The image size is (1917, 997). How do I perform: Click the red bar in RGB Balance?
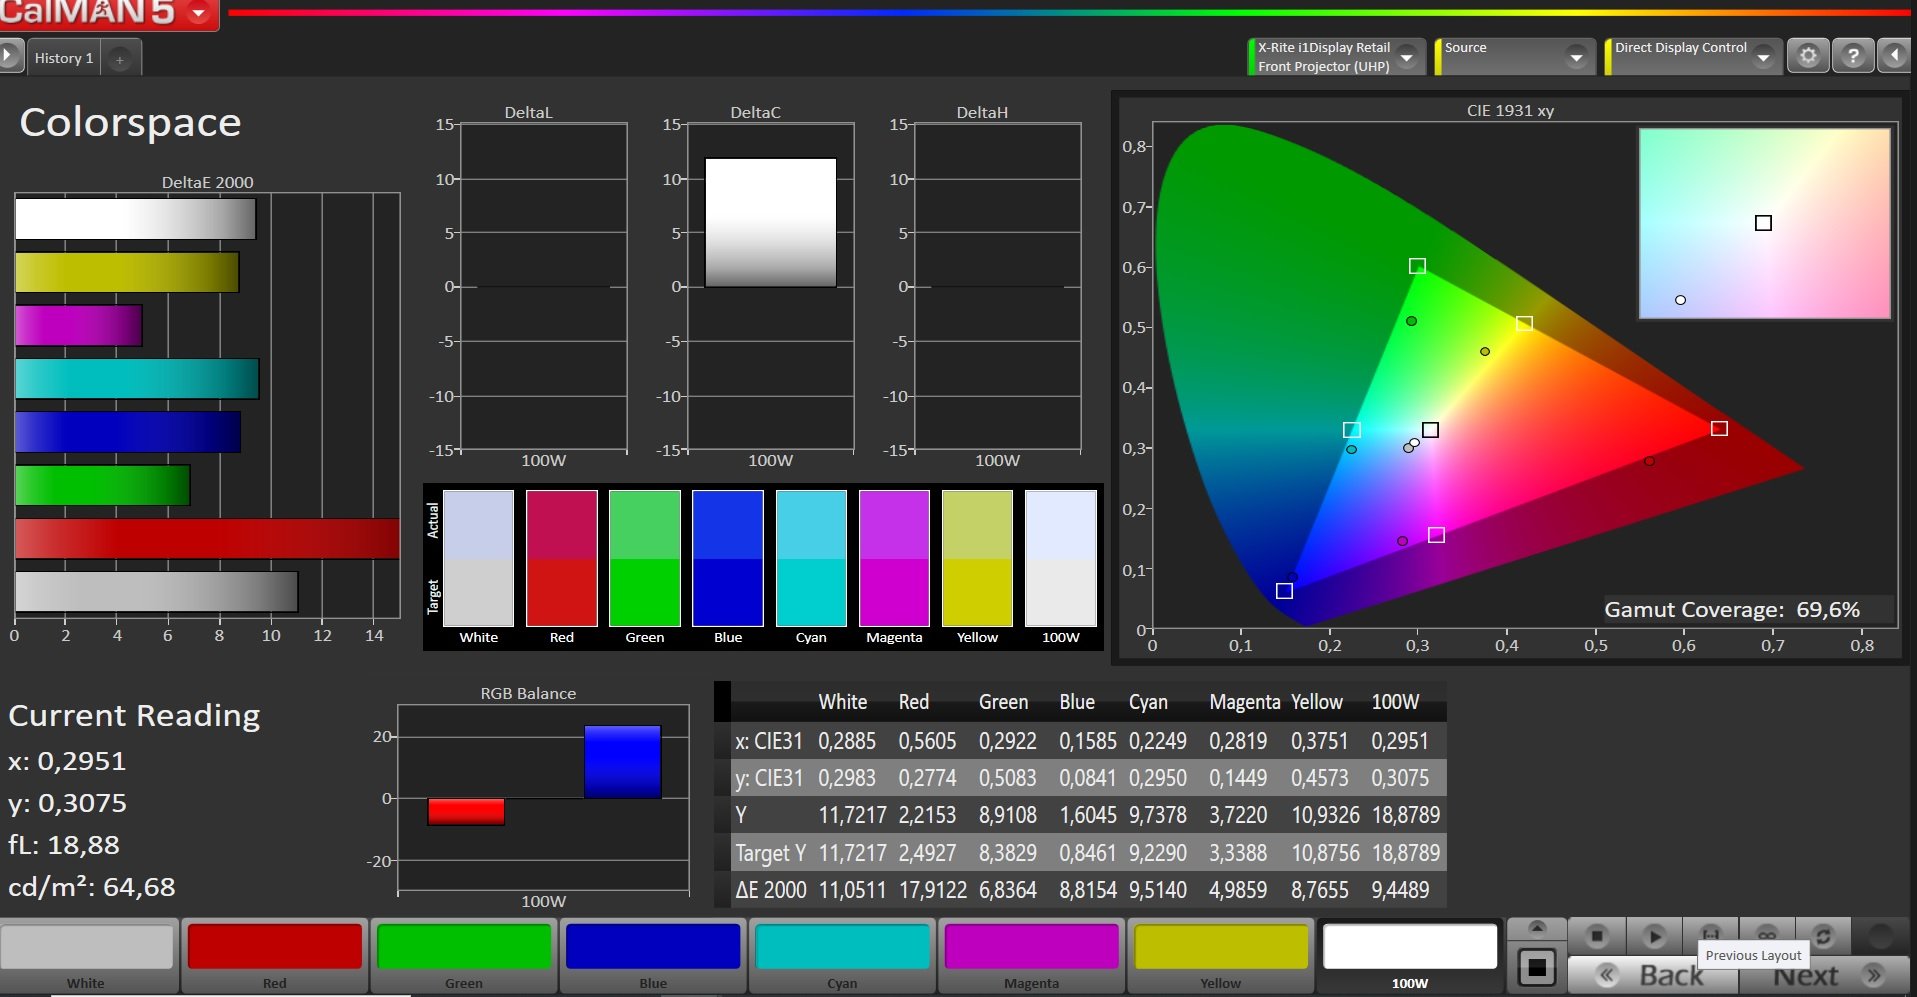pyautogui.click(x=466, y=811)
